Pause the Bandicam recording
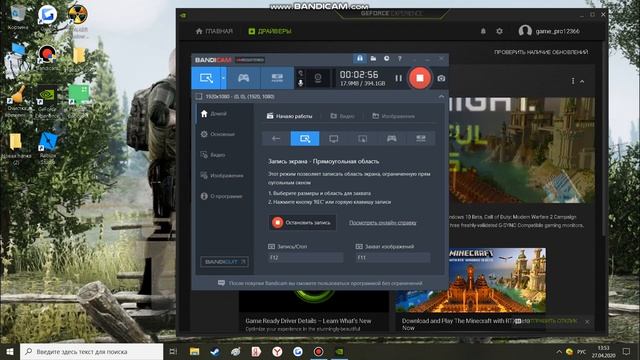The width and height of the screenshot is (640, 360). (398, 78)
